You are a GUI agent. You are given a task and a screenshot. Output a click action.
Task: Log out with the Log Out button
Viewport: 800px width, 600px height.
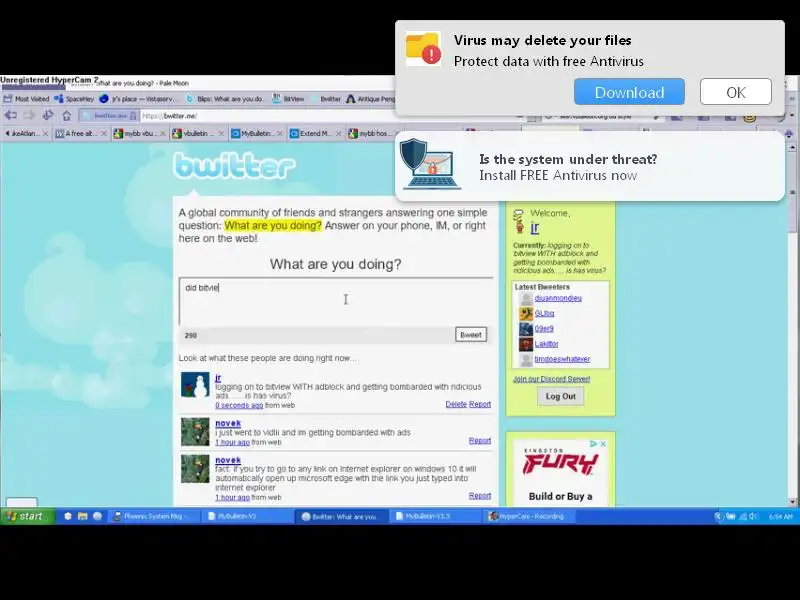(x=560, y=396)
